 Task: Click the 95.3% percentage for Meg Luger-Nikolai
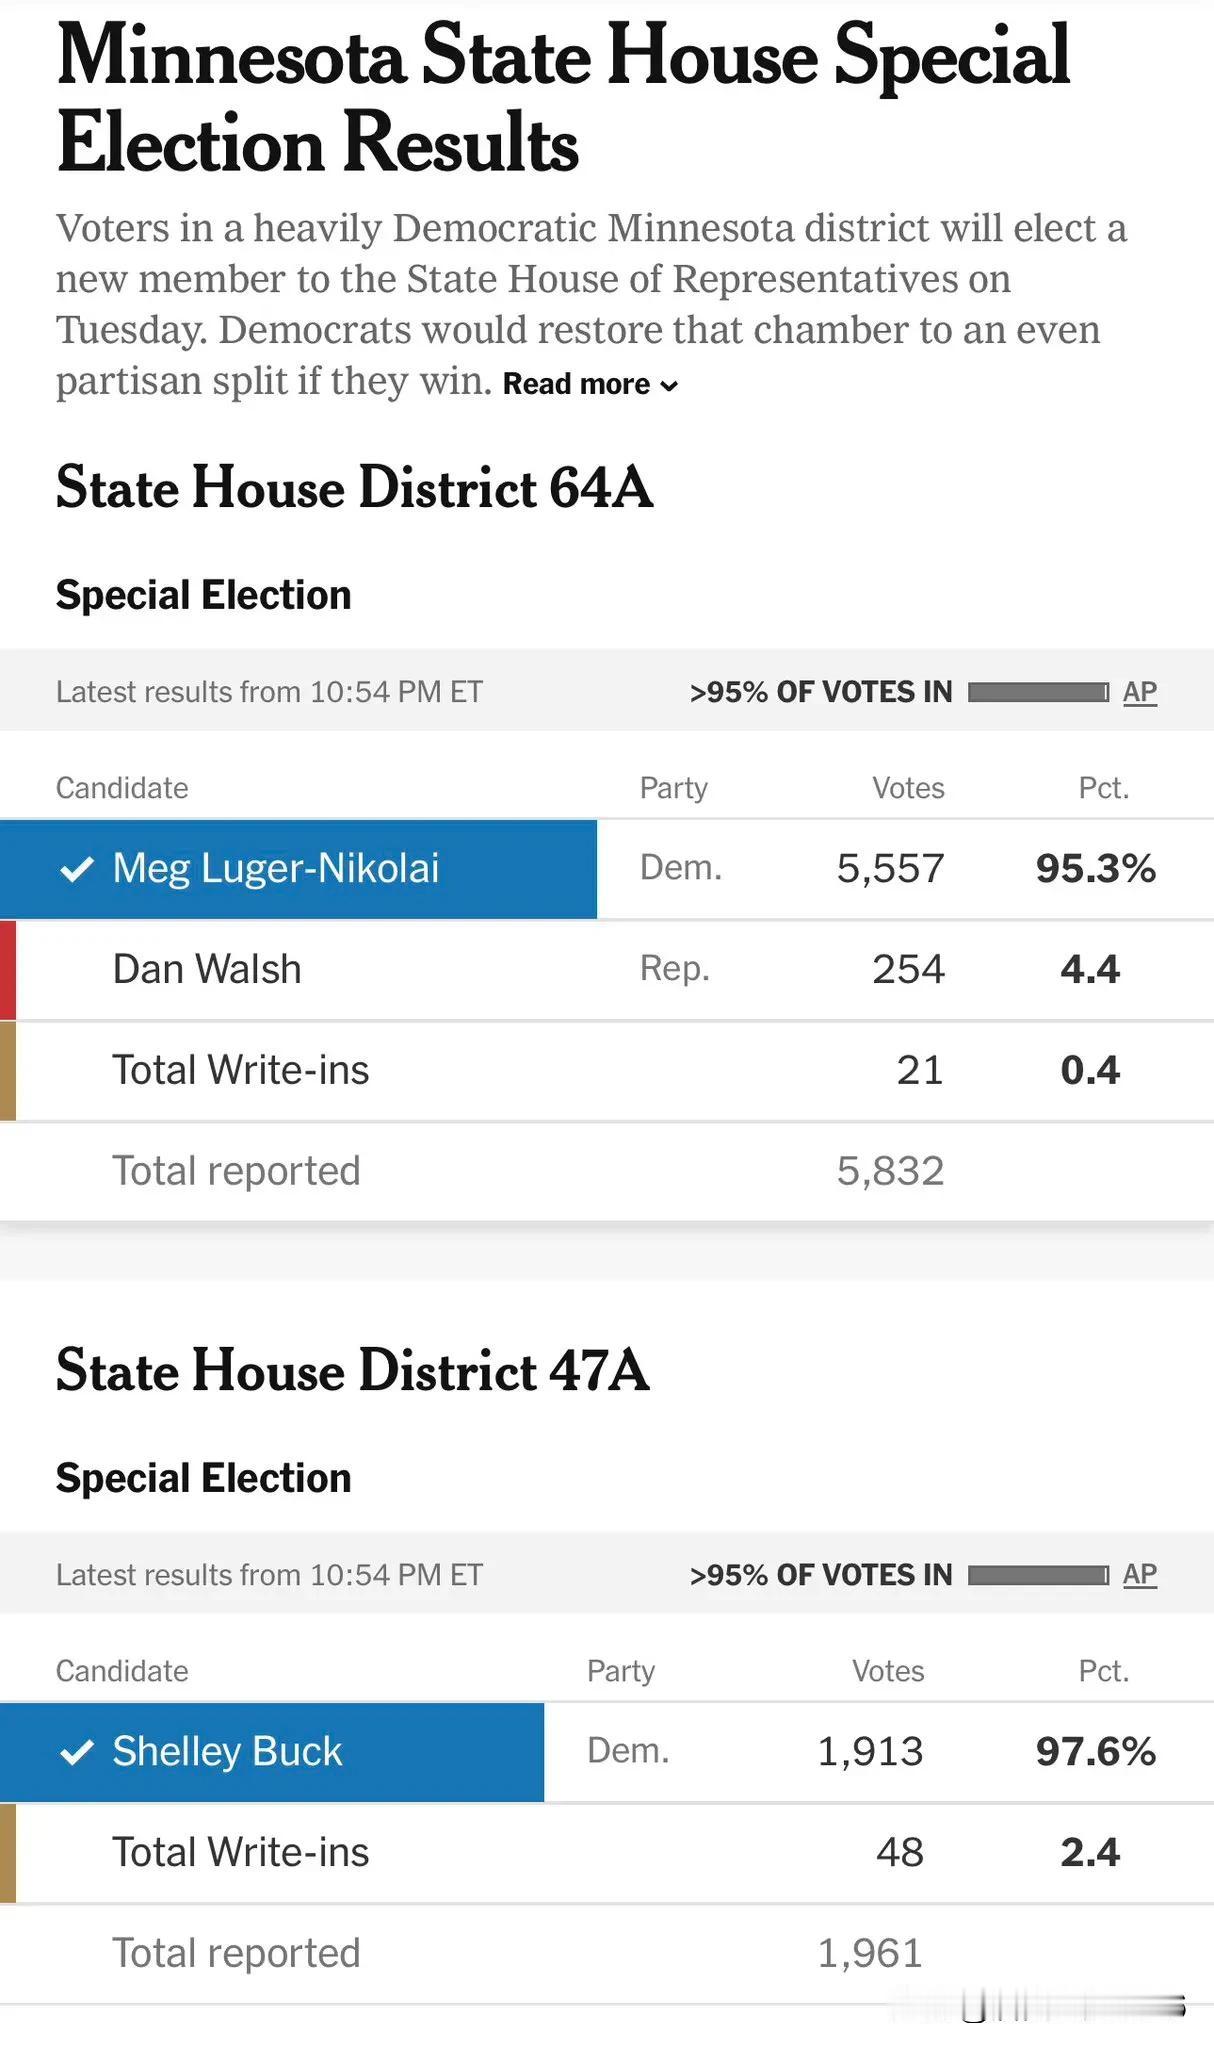(x=1095, y=869)
